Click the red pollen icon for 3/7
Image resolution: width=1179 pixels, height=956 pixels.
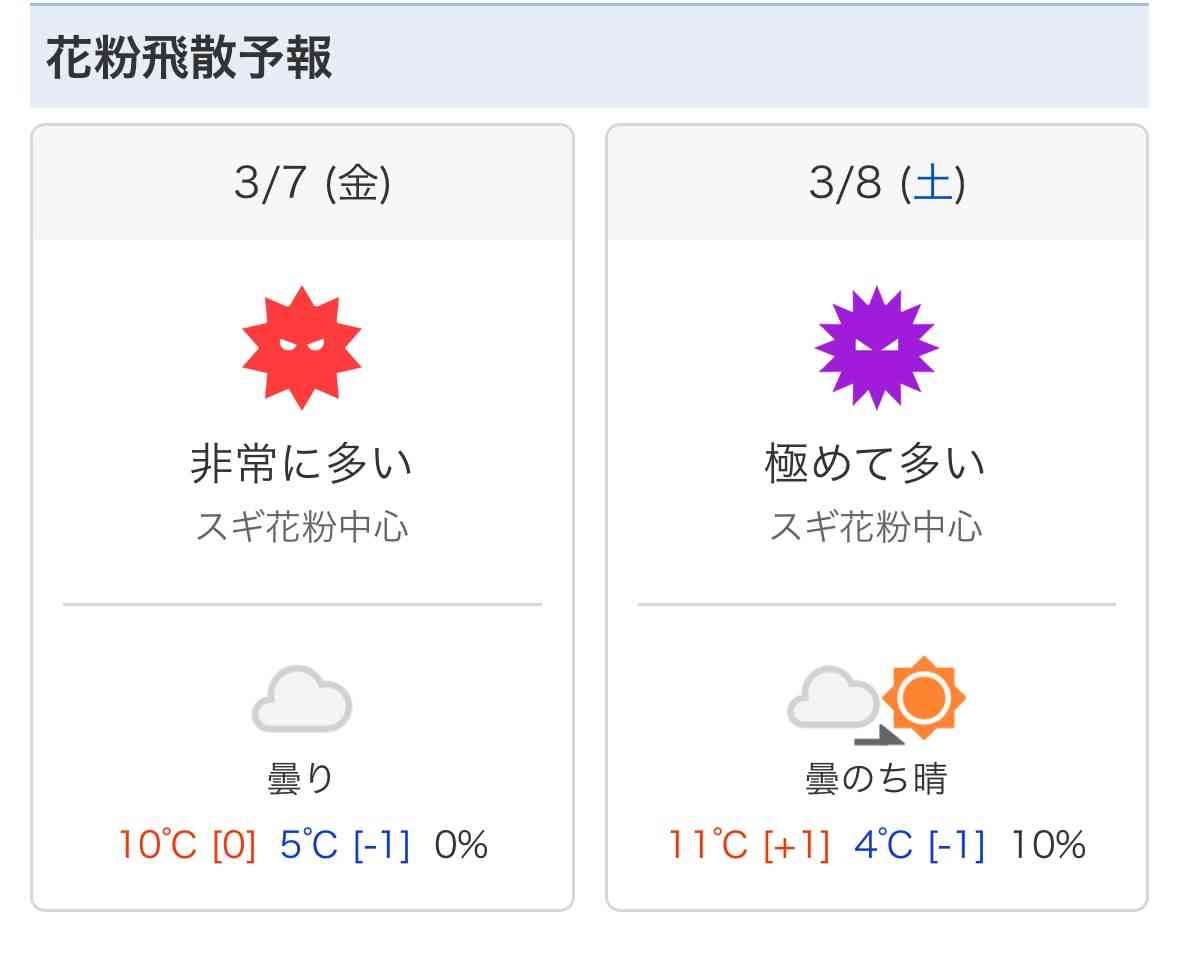pyautogui.click(x=302, y=347)
